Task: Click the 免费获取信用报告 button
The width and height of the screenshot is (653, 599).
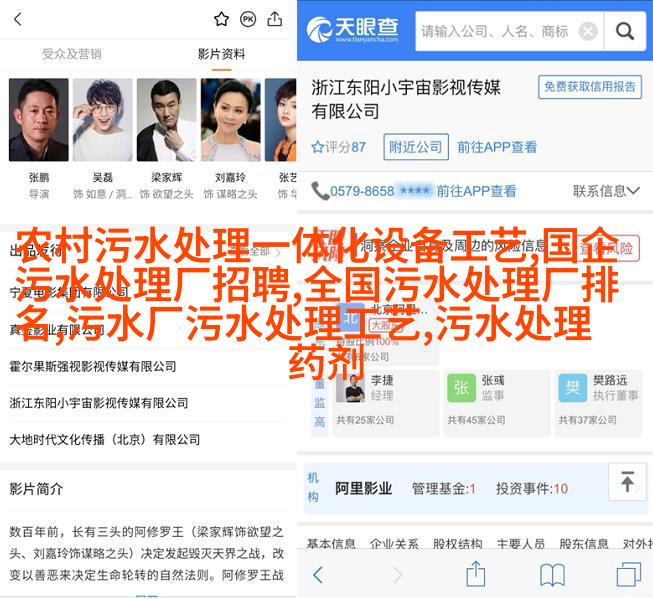Action: coord(590,87)
